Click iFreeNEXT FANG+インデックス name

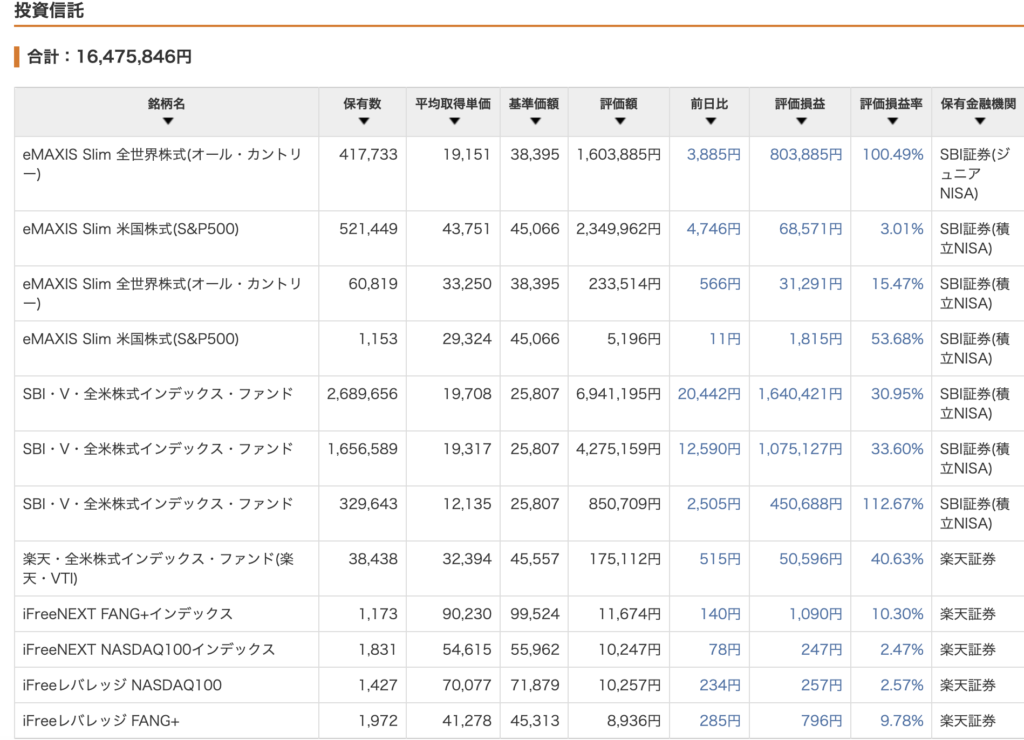tap(127, 614)
